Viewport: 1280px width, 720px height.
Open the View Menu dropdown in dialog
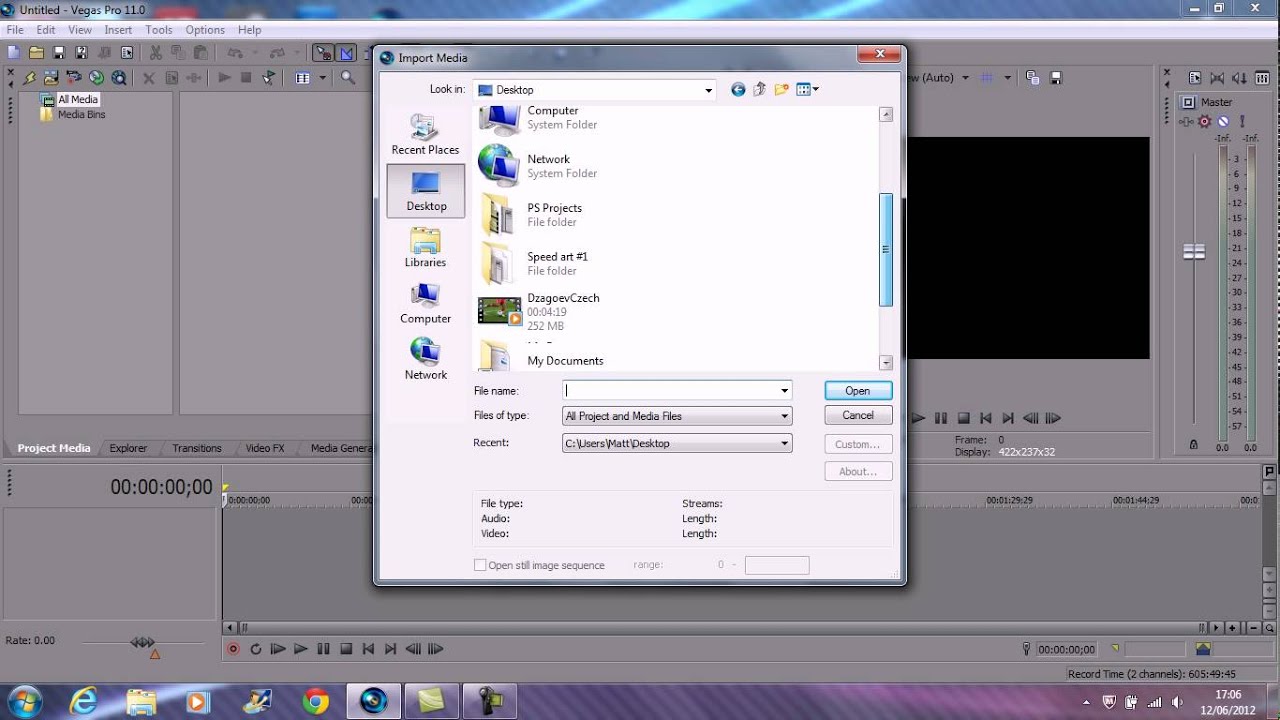(x=807, y=89)
